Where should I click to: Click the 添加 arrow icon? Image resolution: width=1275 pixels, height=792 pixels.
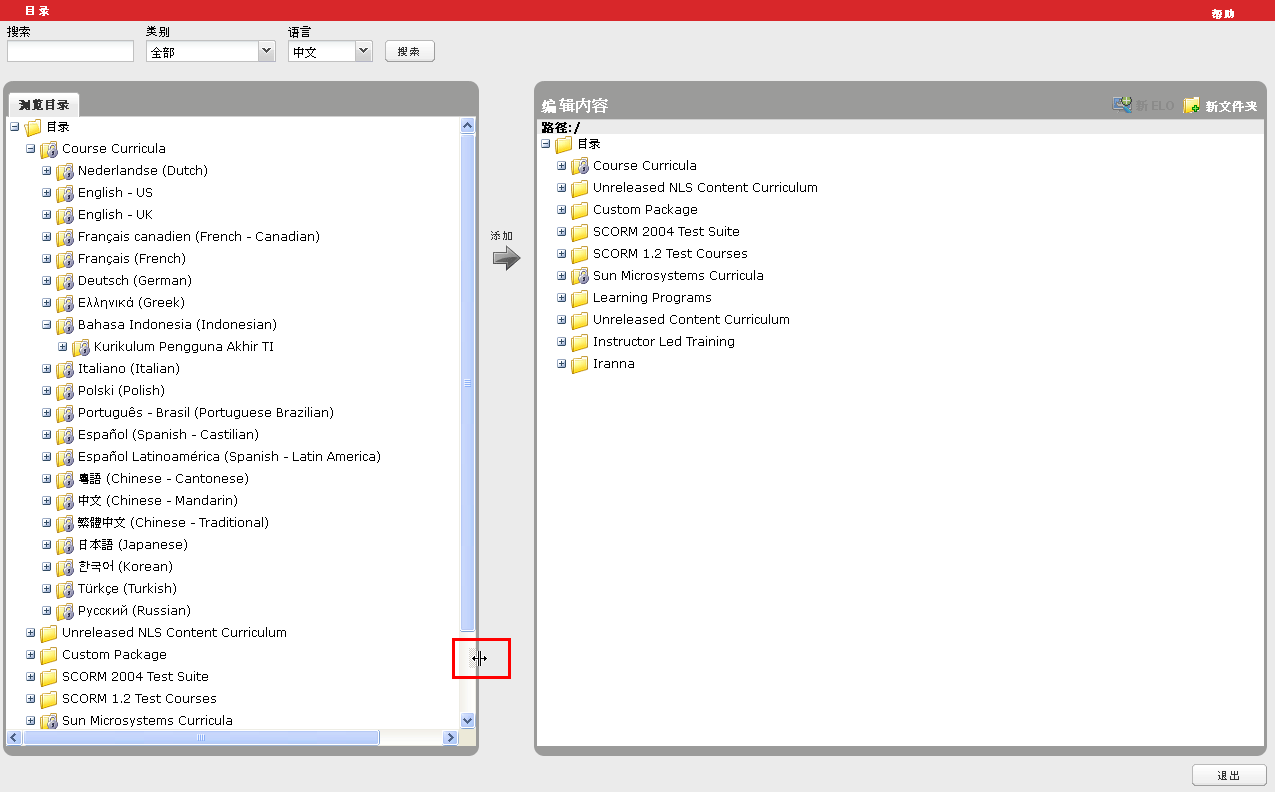[506, 259]
